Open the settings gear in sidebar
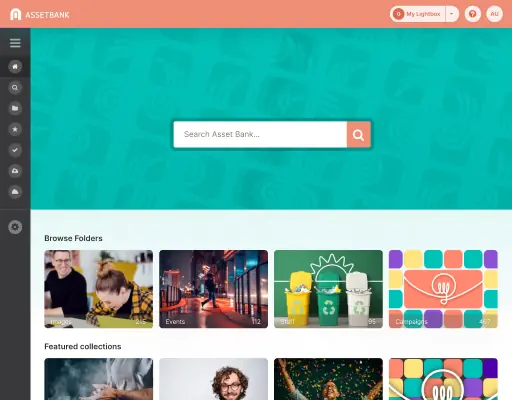 tap(15, 227)
